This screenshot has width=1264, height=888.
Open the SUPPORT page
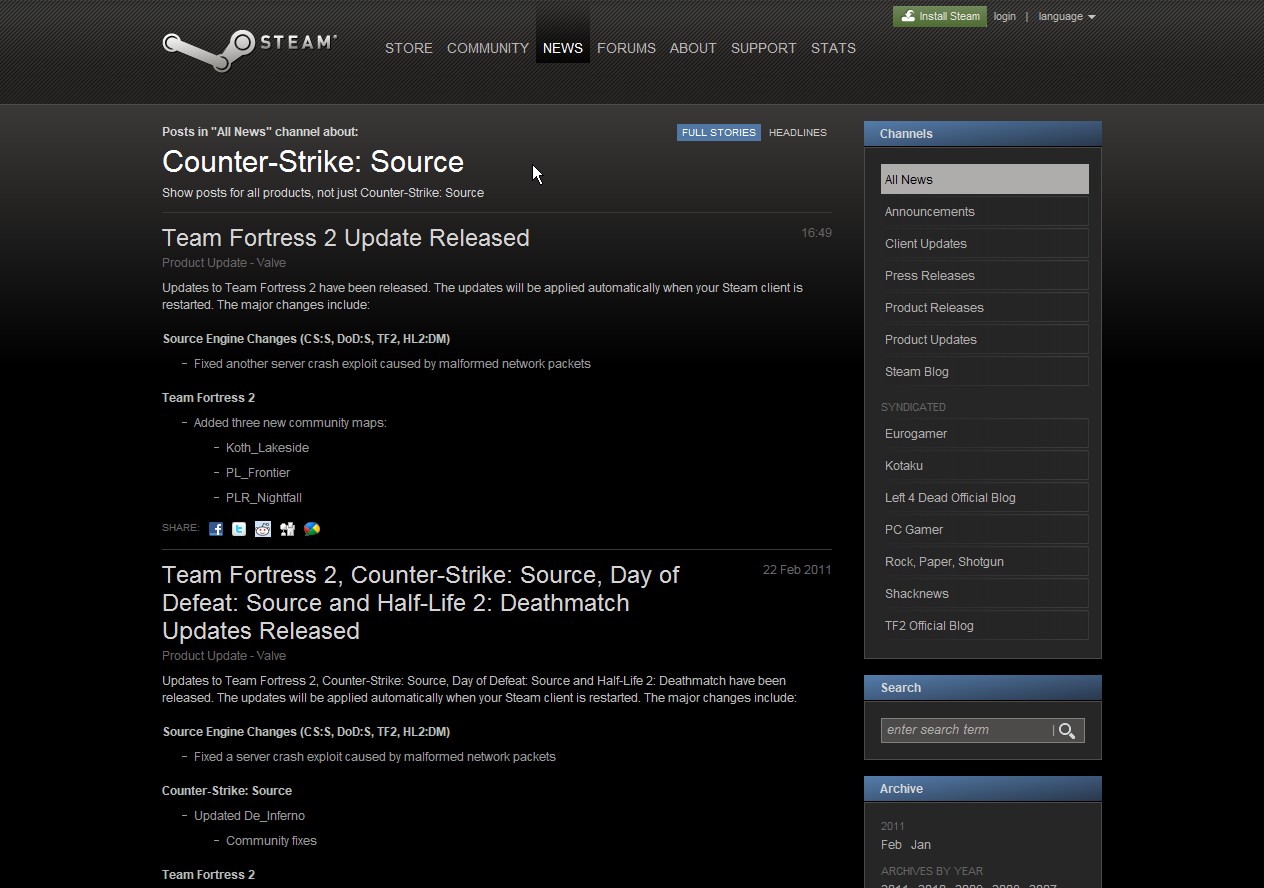click(764, 48)
